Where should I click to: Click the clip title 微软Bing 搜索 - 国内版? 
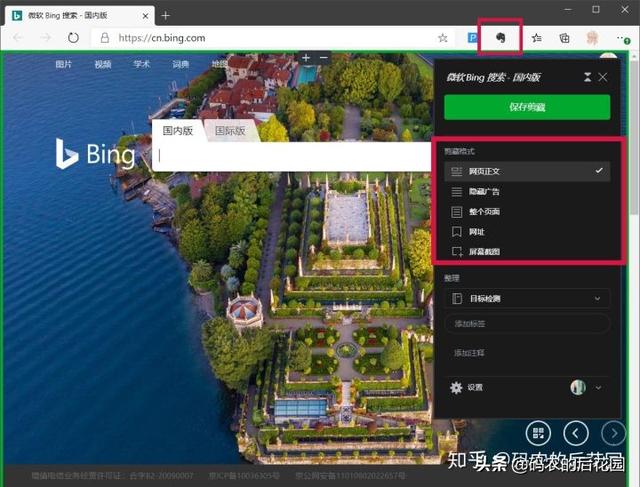(493, 77)
